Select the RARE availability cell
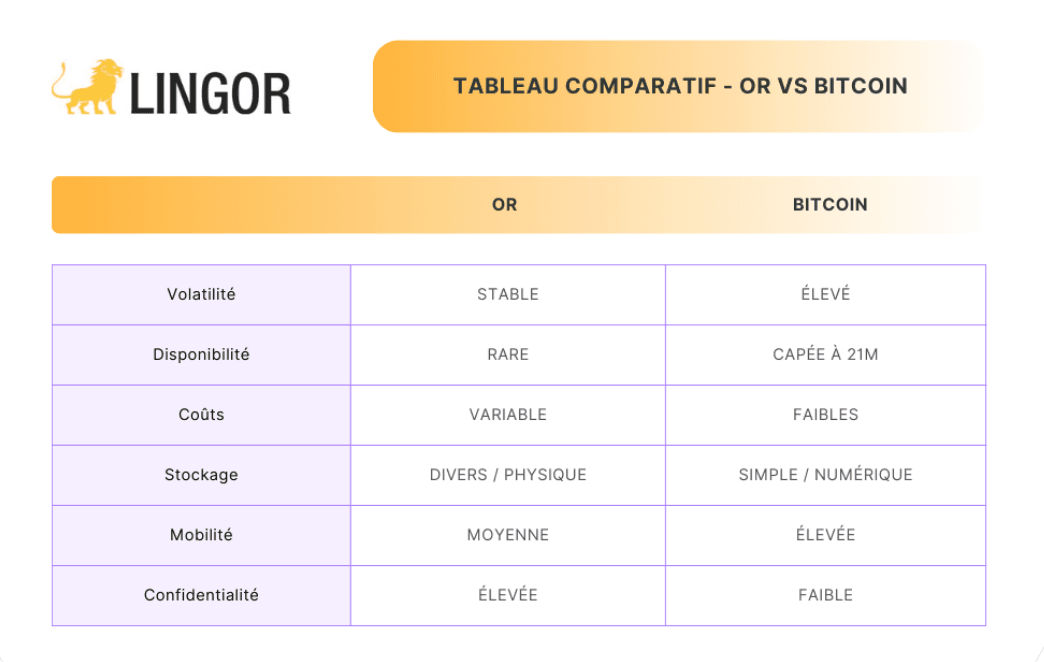Image resolution: width=1044 pixels, height=662 pixels. coord(508,355)
